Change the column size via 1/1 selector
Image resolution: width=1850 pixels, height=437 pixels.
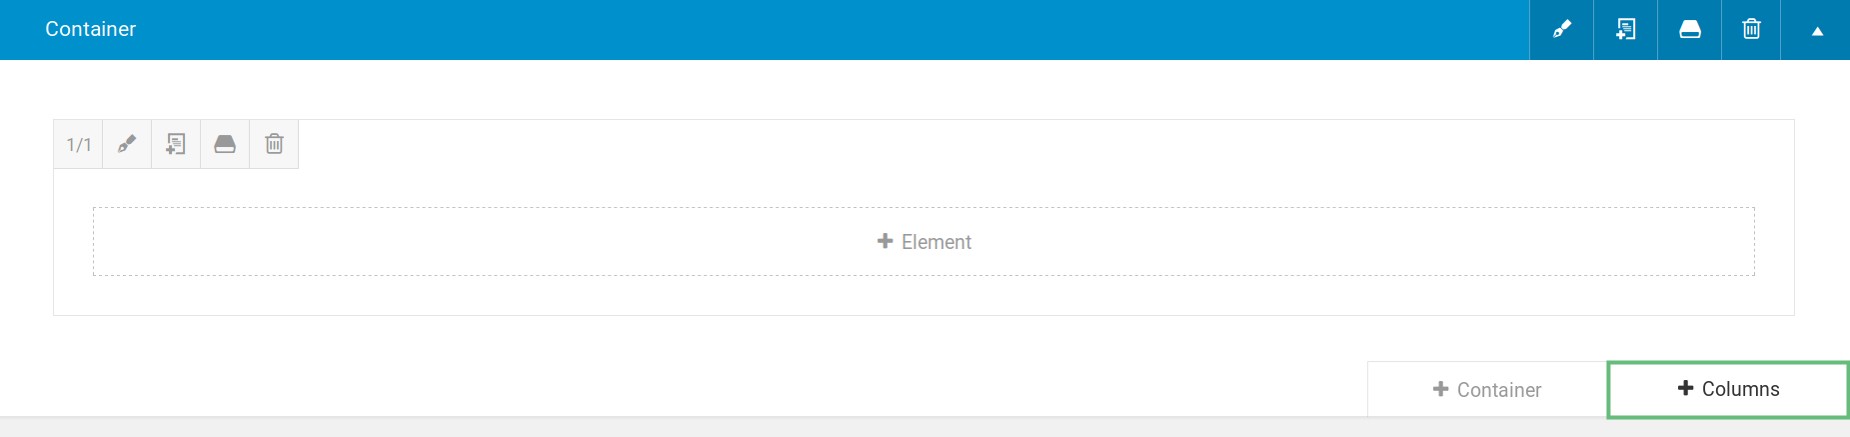pyautogui.click(x=78, y=145)
